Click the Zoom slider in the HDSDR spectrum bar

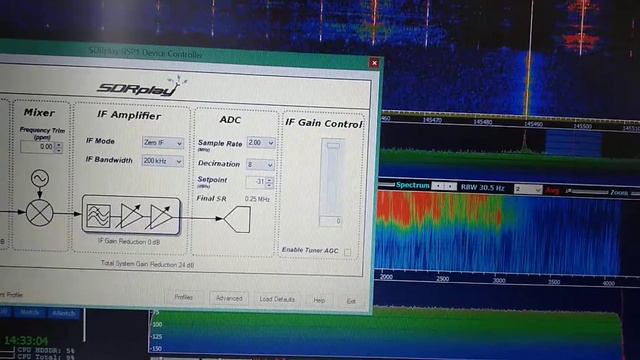click(x=587, y=192)
